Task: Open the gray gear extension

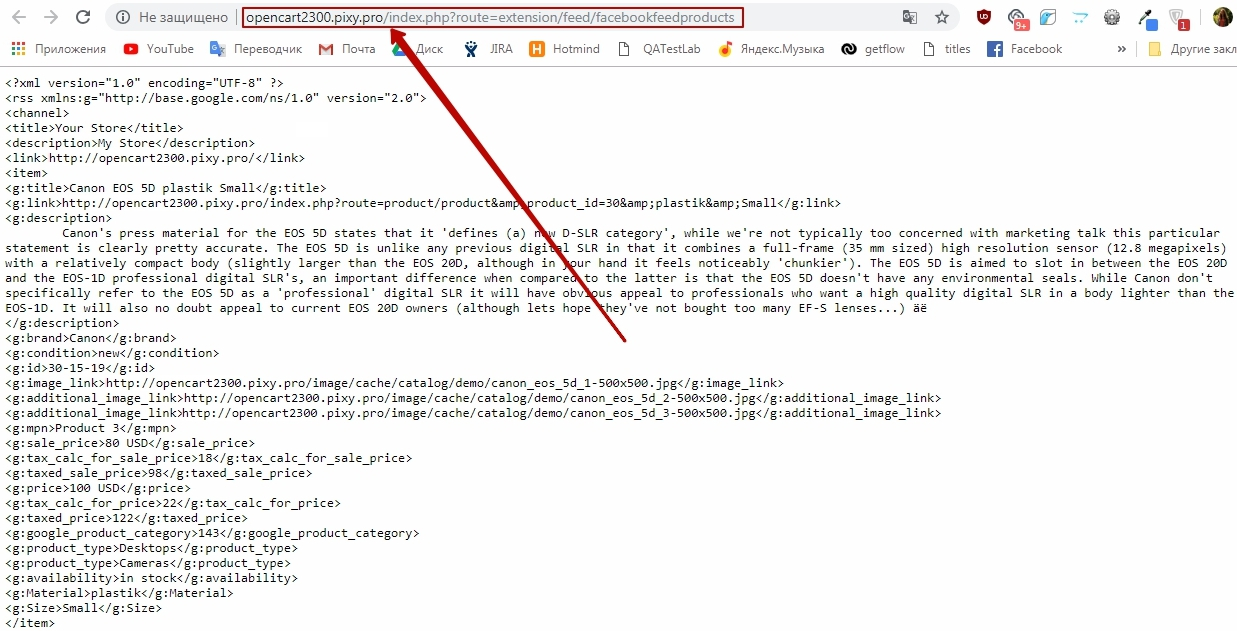Action: [x=1111, y=17]
